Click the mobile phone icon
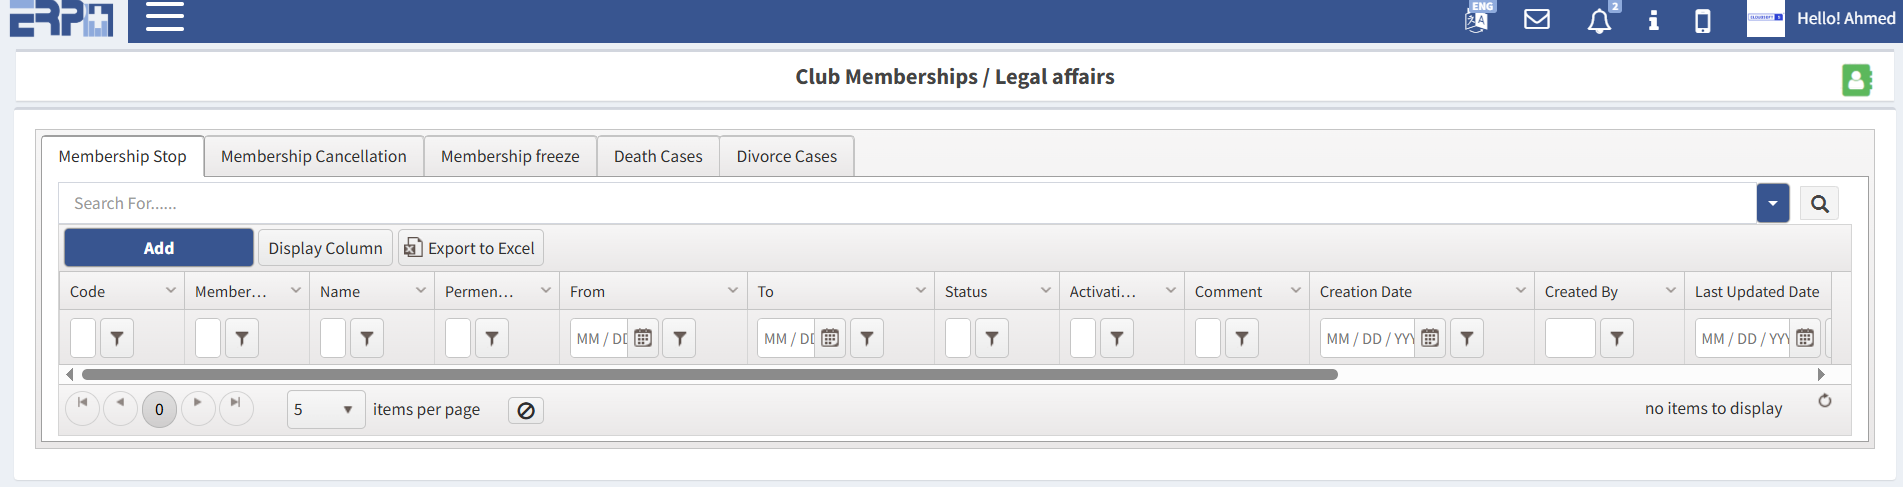 [x=1702, y=21]
